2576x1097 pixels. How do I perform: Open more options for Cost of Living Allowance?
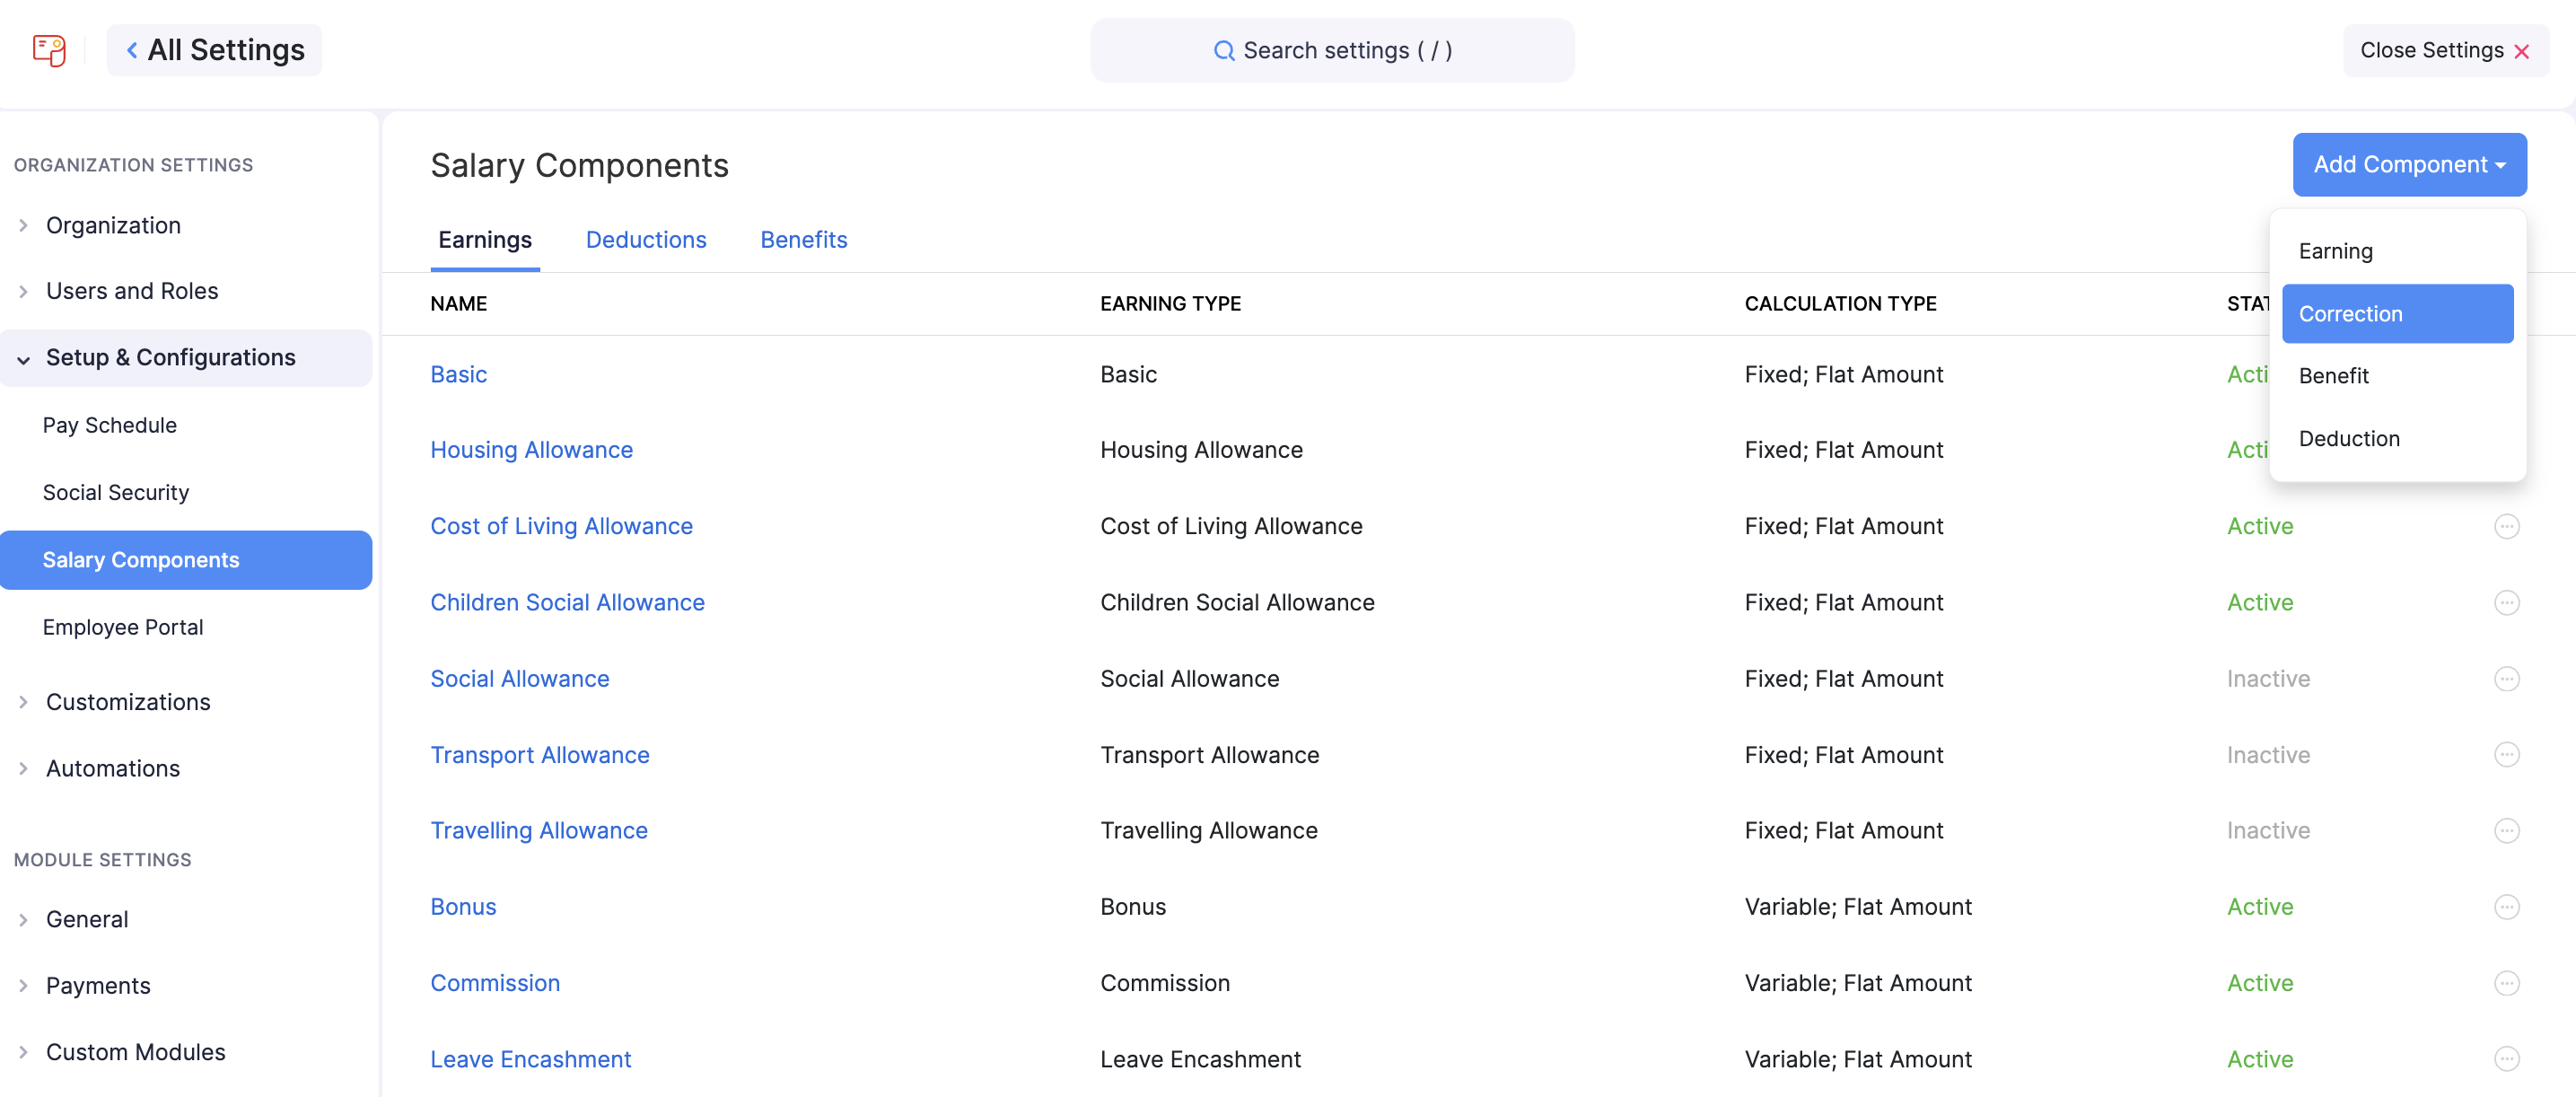click(x=2506, y=526)
